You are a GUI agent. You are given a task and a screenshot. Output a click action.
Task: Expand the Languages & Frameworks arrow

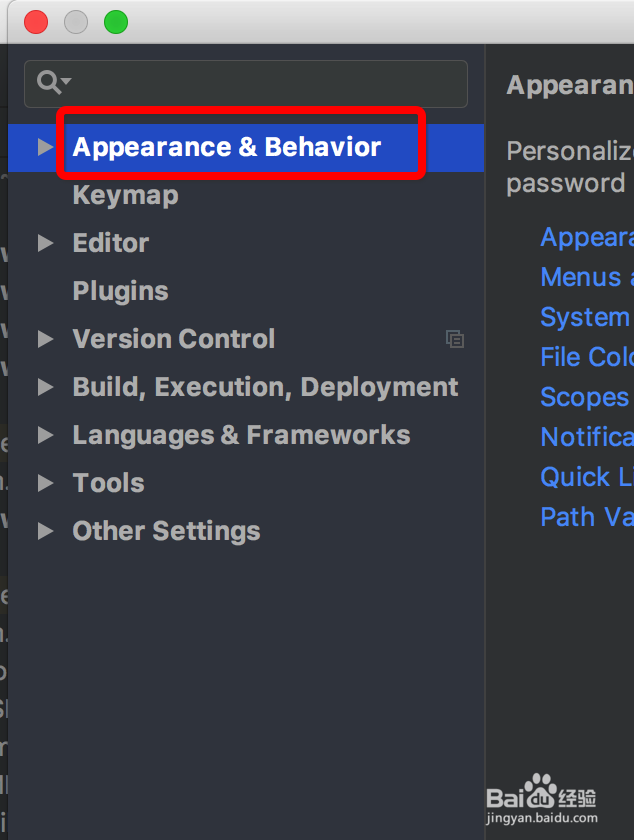click(46, 435)
